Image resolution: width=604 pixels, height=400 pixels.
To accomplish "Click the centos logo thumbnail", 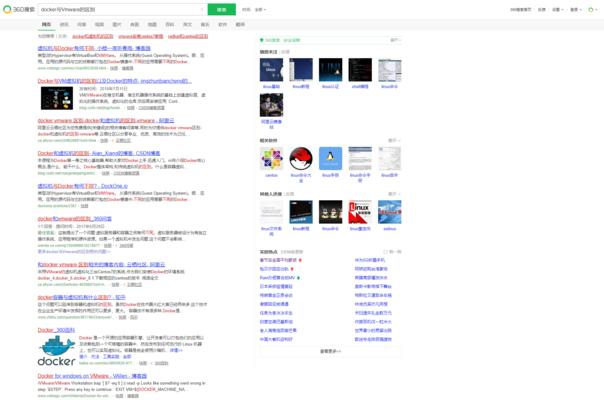I will pos(272,158).
